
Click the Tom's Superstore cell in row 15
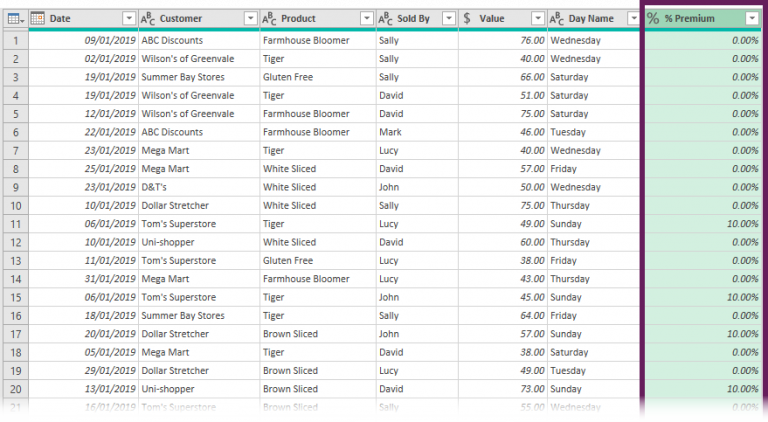(176, 297)
